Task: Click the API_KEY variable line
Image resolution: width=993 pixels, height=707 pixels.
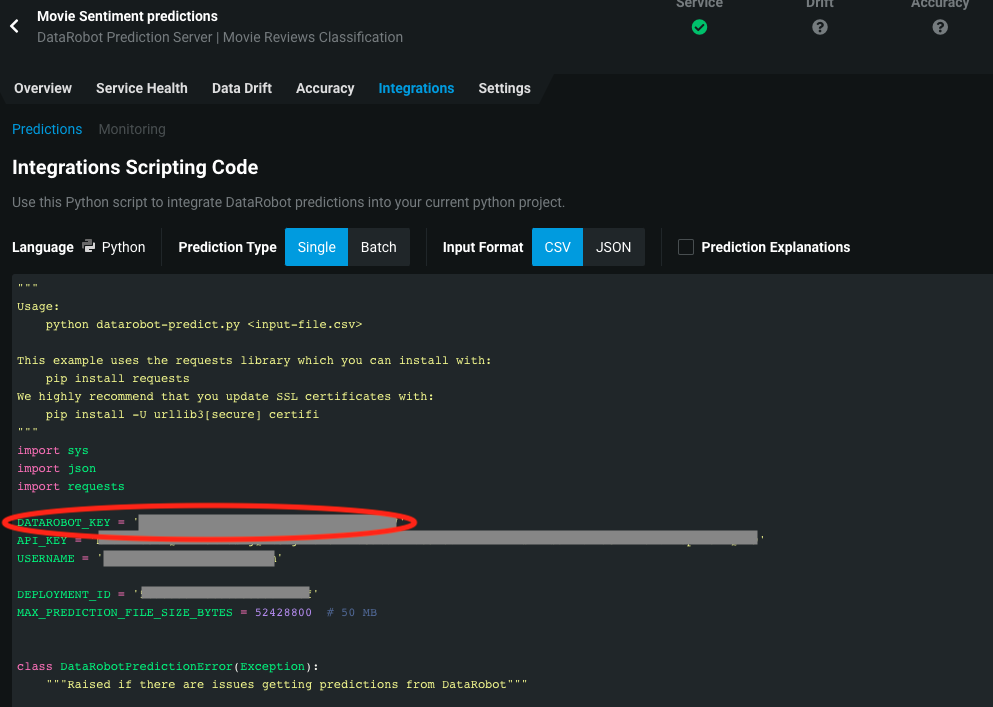Action: (x=391, y=540)
